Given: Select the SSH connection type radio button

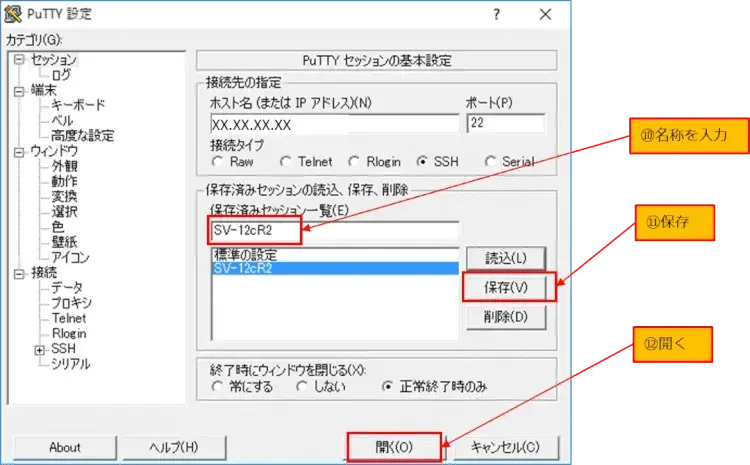Looking at the screenshot, I should coord(423,161).
